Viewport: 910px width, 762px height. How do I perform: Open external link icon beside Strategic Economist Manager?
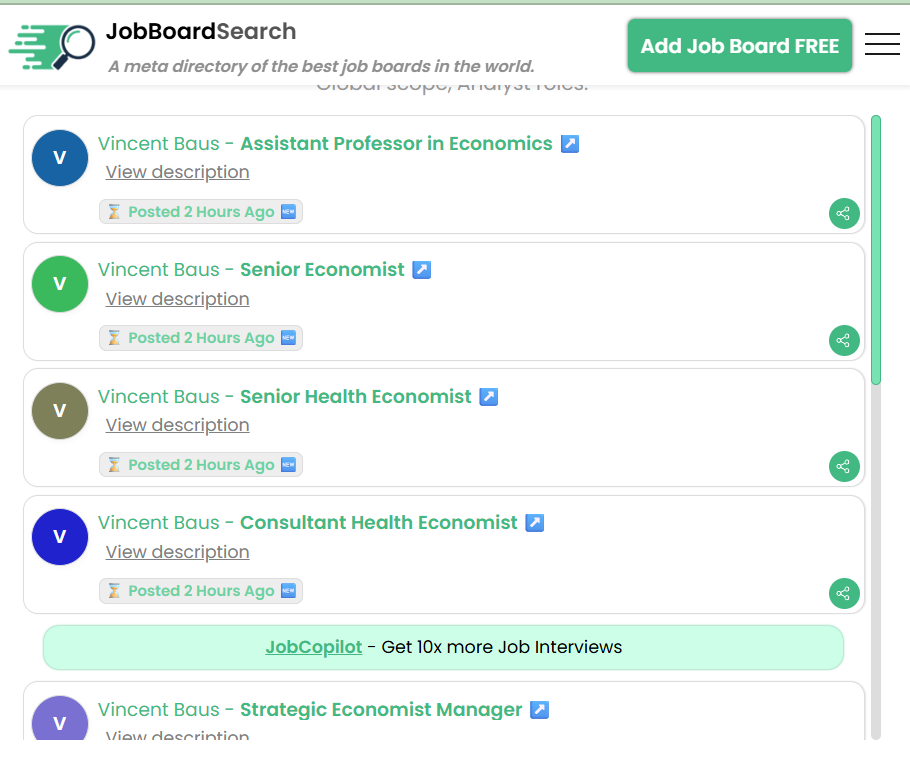[539, 710]
